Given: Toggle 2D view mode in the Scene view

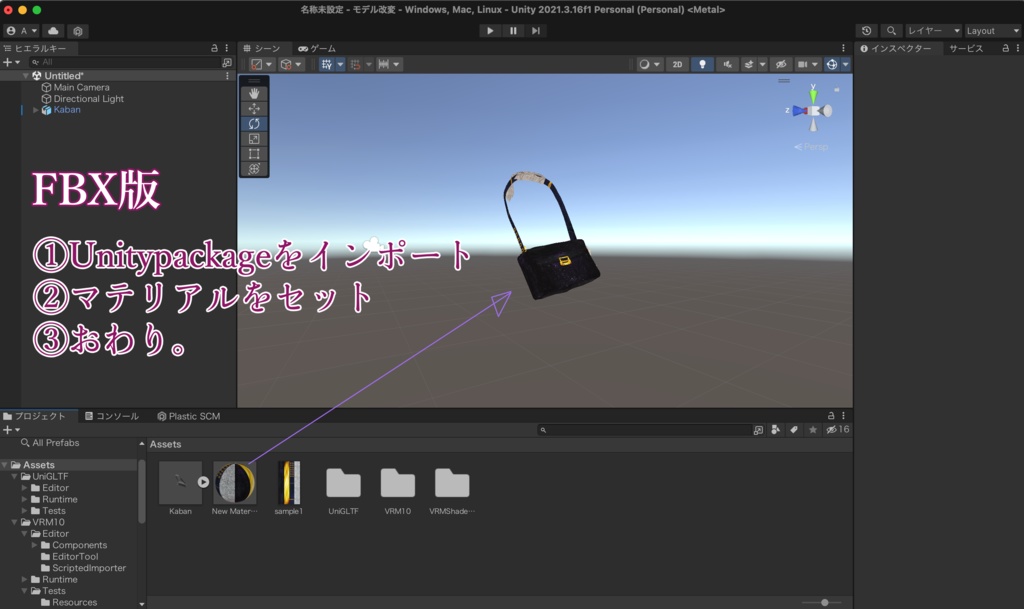Looking at the screenshot, I should pyautogui.click(x=676, y=64).
